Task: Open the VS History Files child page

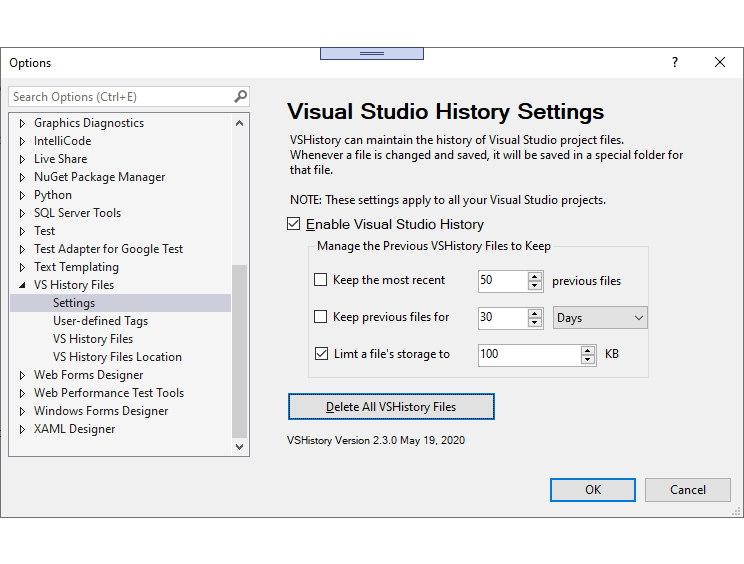Action: coord(93,339)
